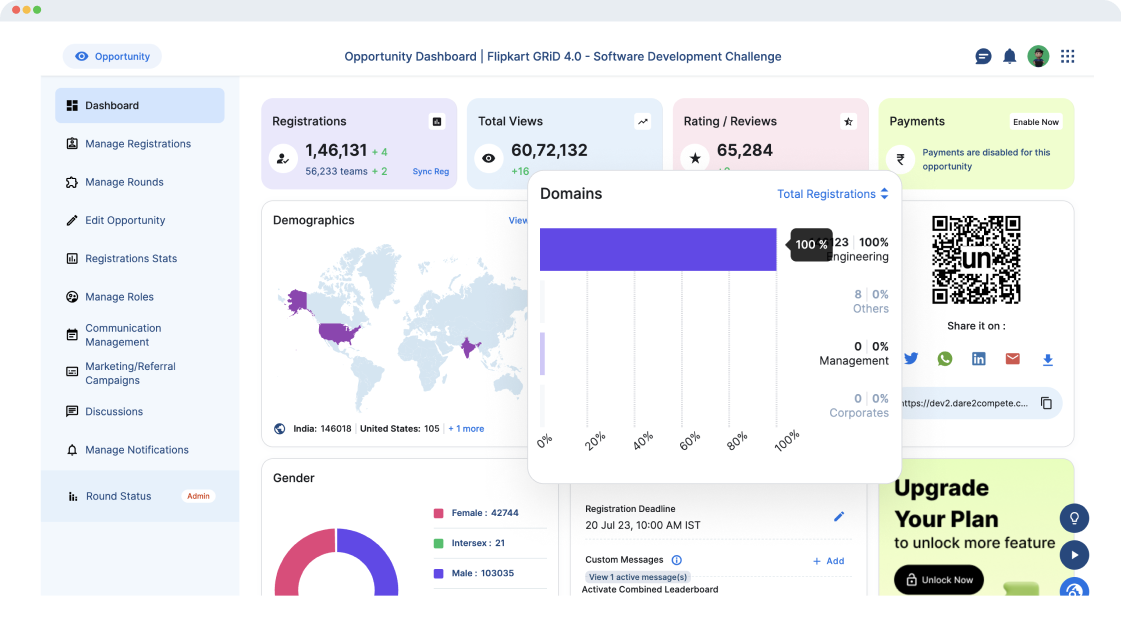Click the Registrations person icon
This screenshot has height=626, width=1122.
point(283,158)
